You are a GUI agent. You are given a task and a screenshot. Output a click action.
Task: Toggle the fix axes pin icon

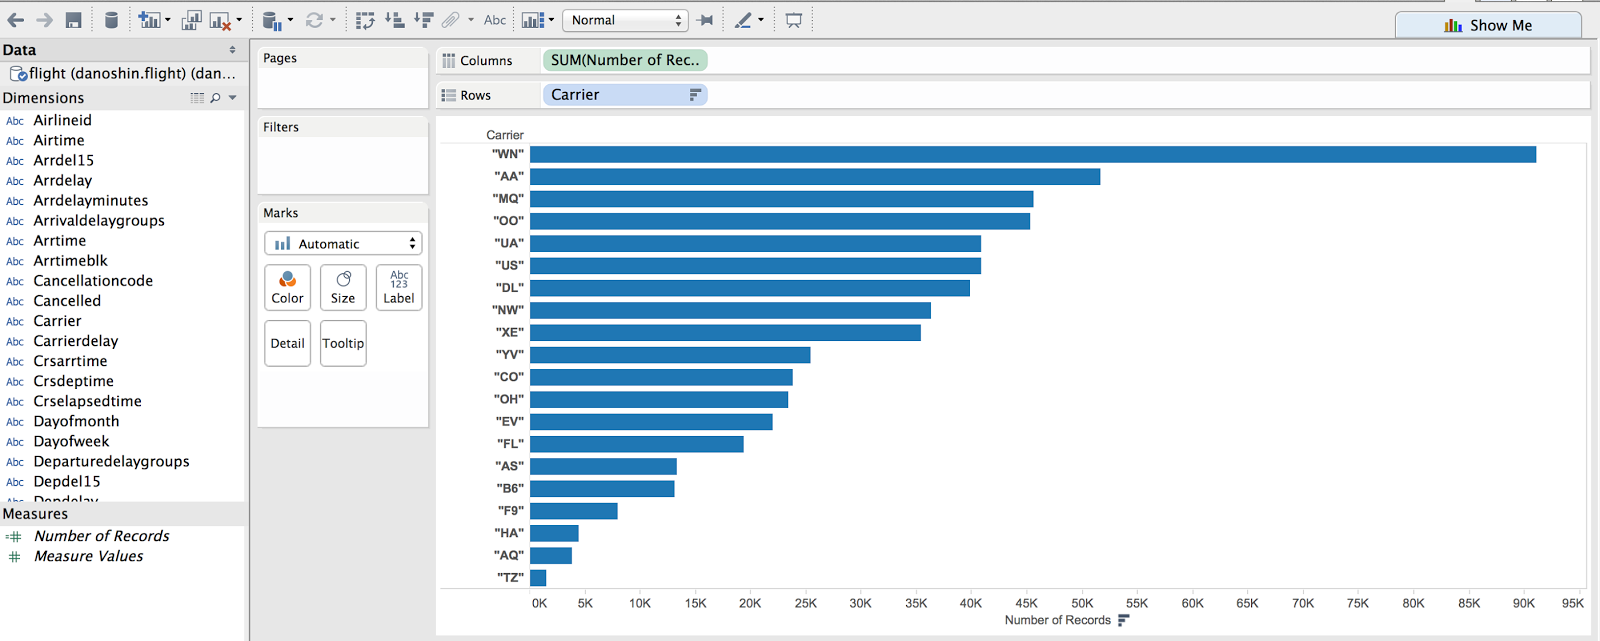pyautogui.click(x=706, y=20)
